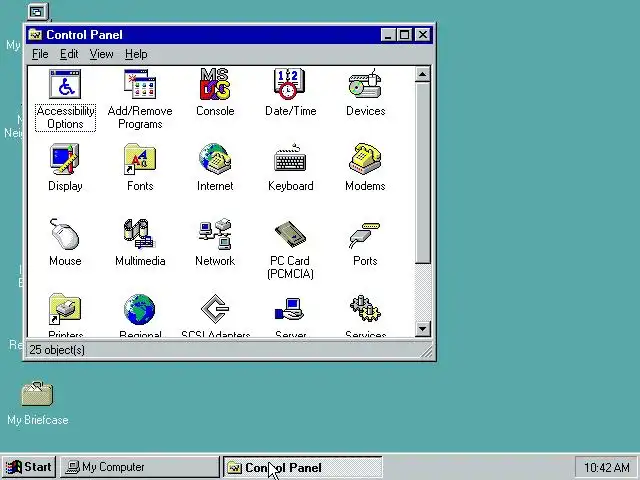Click the scrollbar up arrow
Image resolution: width=640 pixels, height=480 pixels.
422,74
